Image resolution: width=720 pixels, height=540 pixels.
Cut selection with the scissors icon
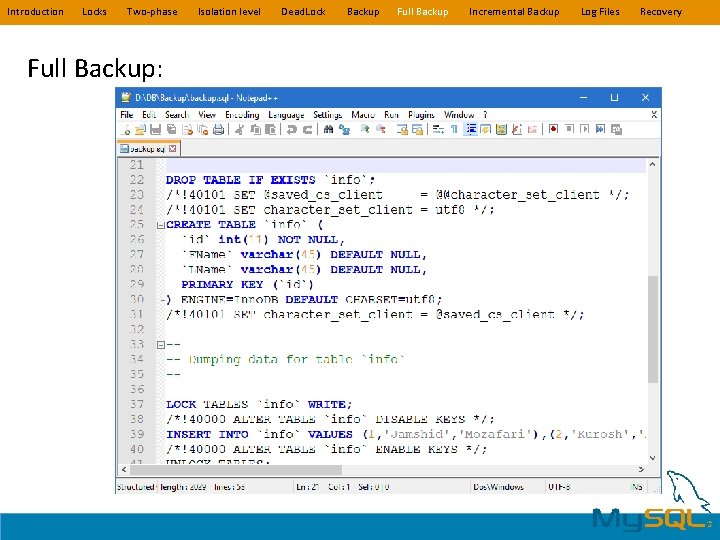point(240,129)
